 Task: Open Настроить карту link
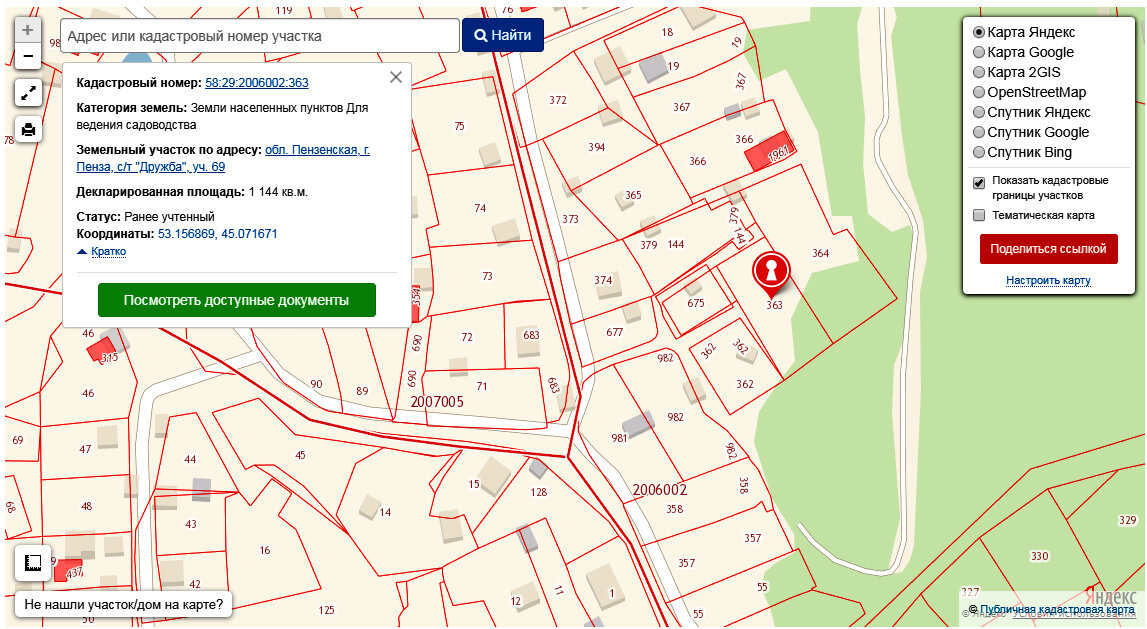coord(1048,280)
